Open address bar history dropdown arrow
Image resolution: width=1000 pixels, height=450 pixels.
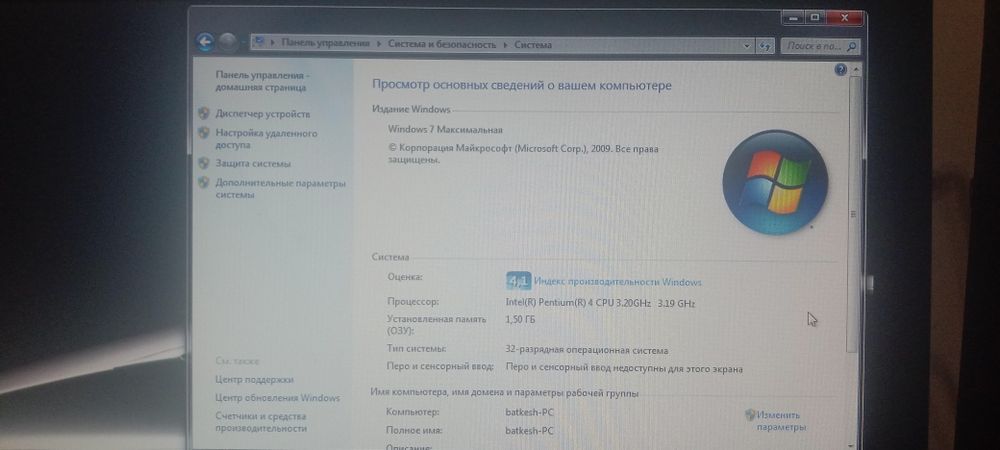tap(747, 46)
